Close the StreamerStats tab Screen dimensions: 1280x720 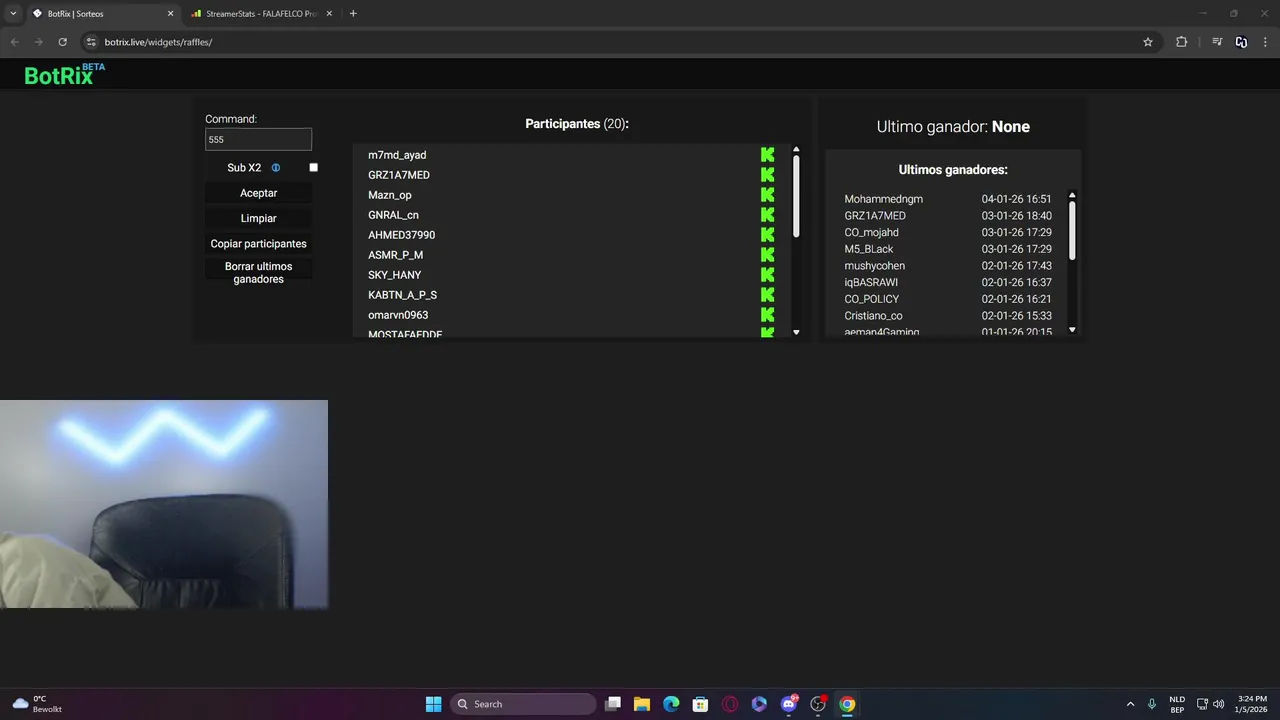330,14
